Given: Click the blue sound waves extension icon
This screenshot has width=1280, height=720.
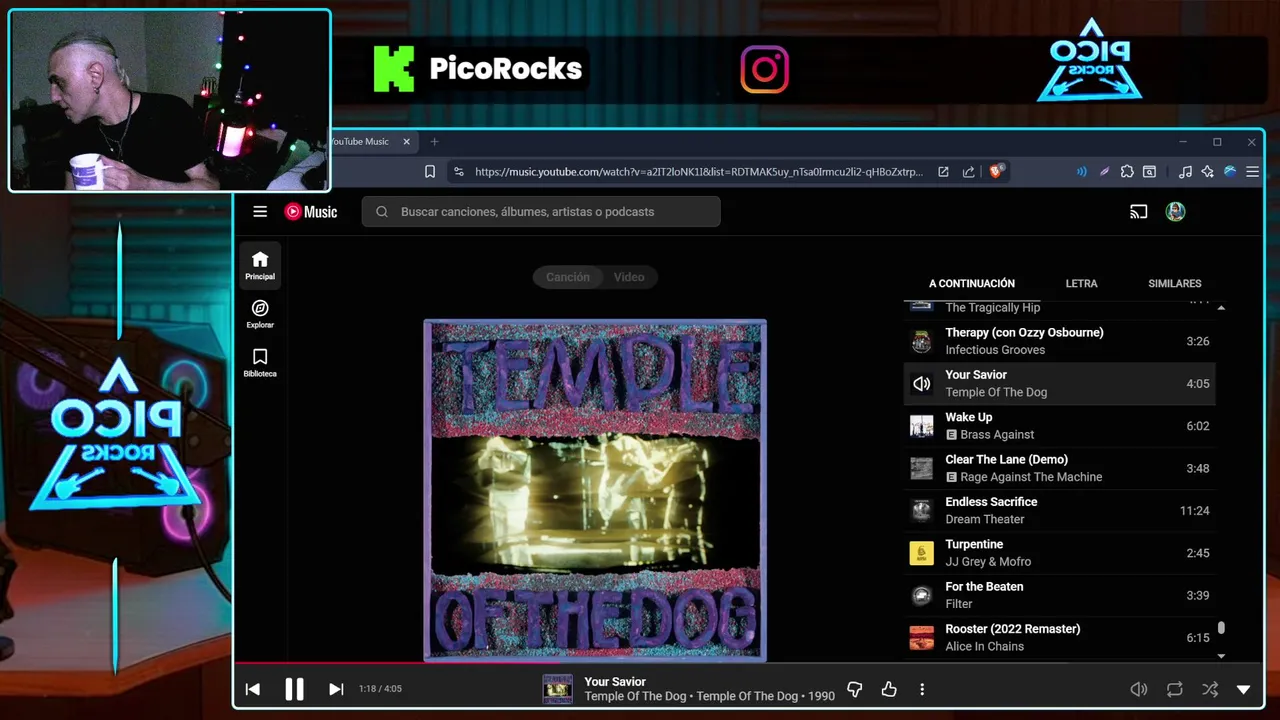Looking at the screenshot, I should tap(1081, 172).
